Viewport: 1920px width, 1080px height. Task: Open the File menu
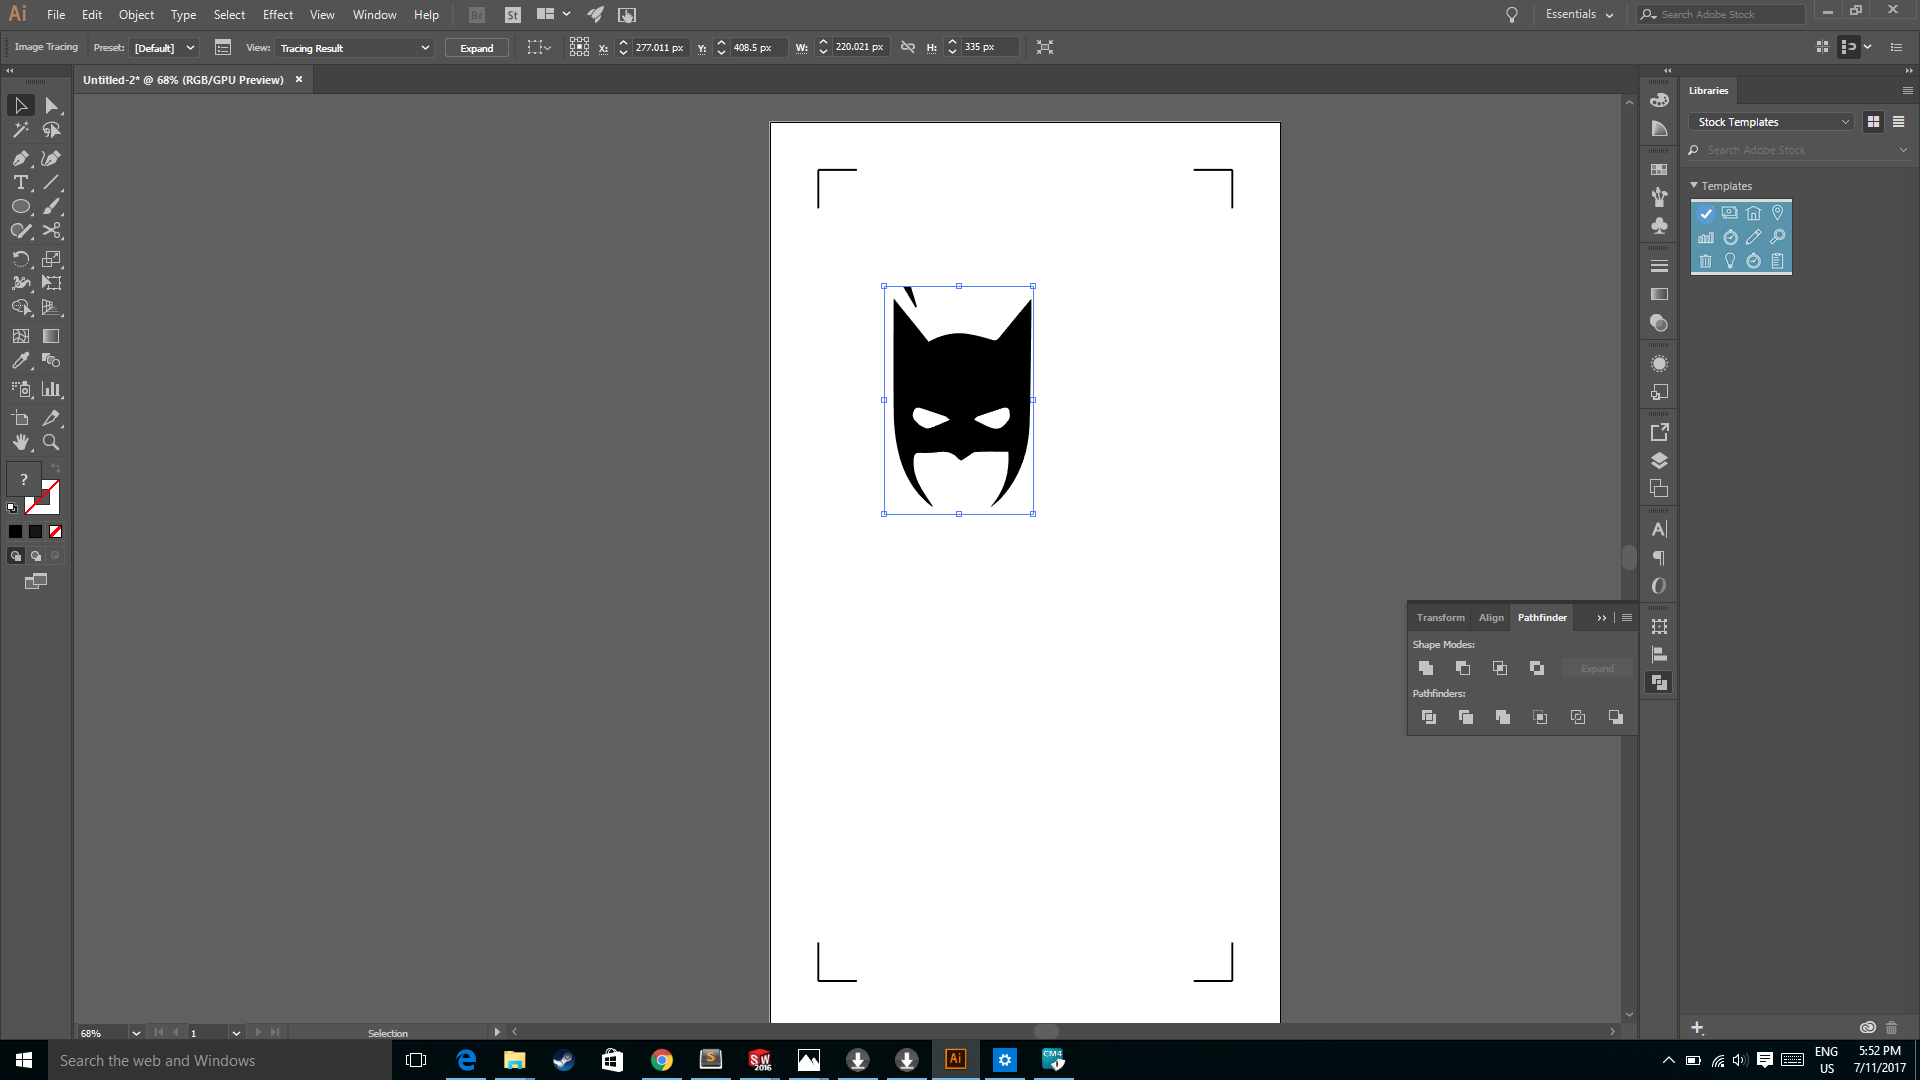(56, 14)
